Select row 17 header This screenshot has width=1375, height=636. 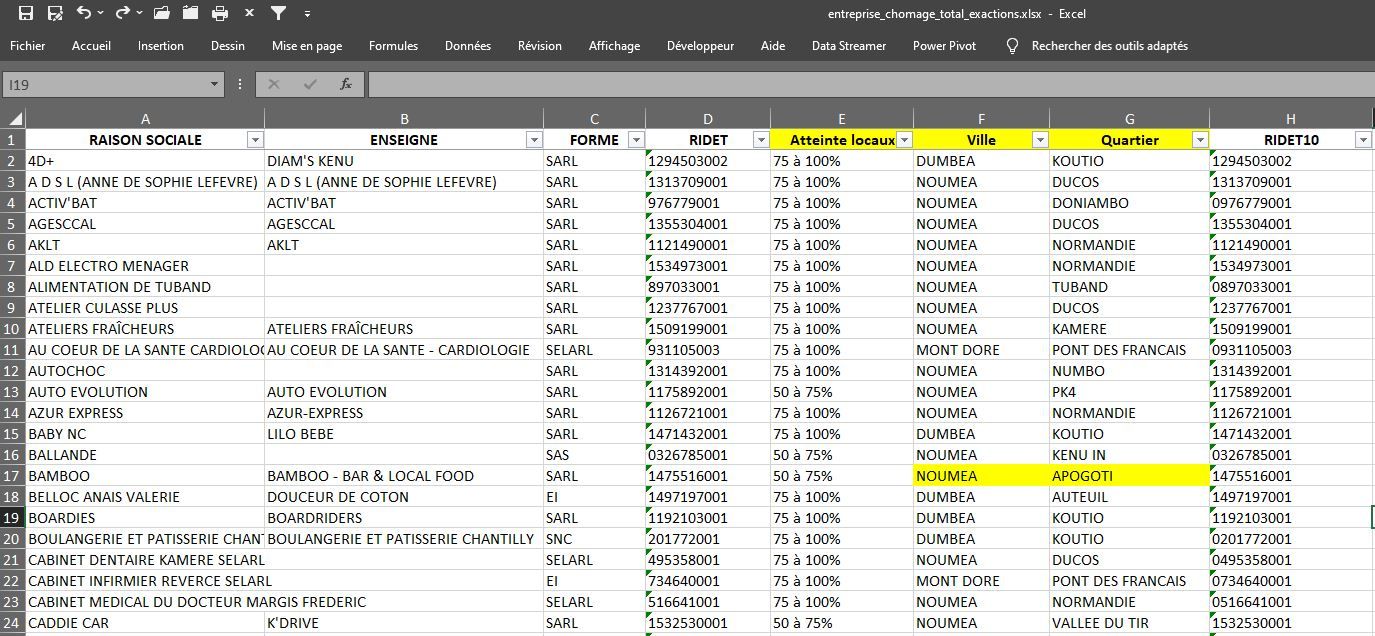[13, 476]
